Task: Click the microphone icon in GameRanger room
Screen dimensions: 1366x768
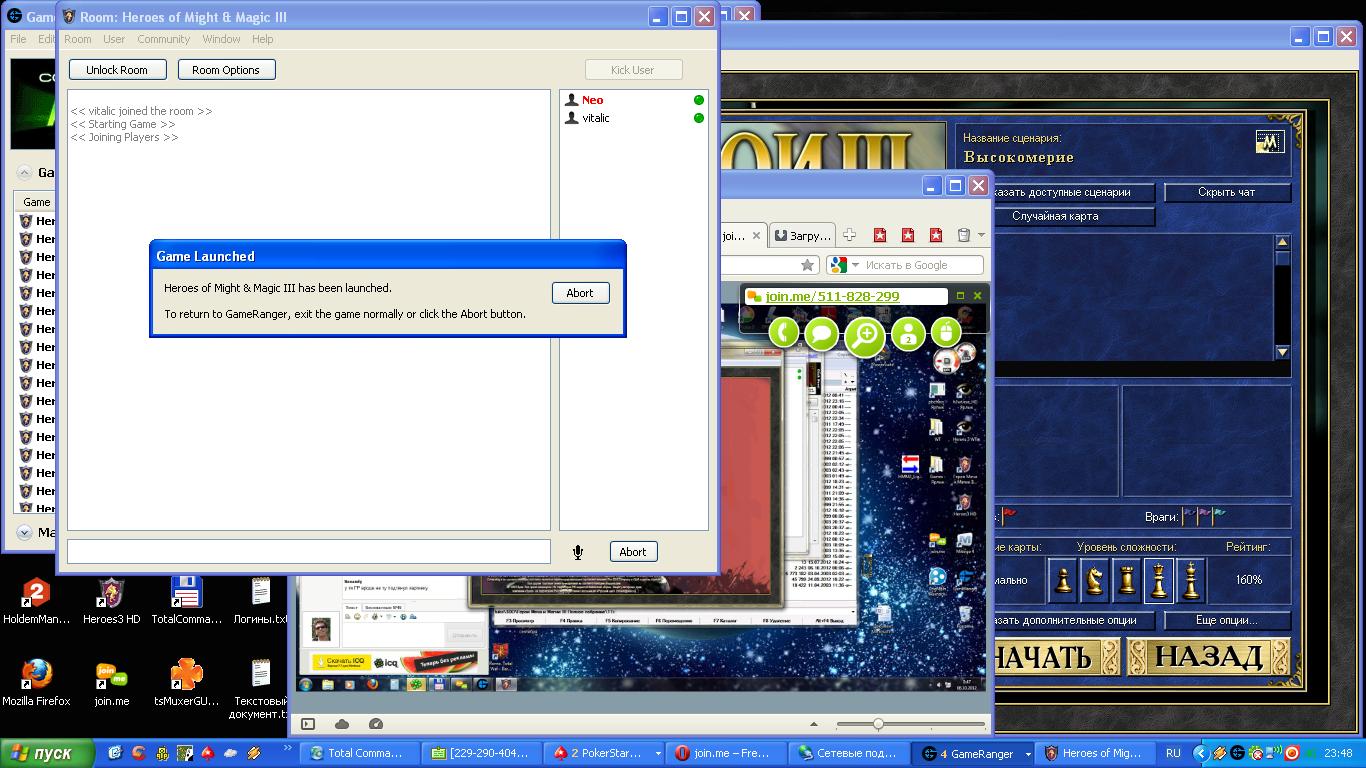Action: tap(578, 552)
